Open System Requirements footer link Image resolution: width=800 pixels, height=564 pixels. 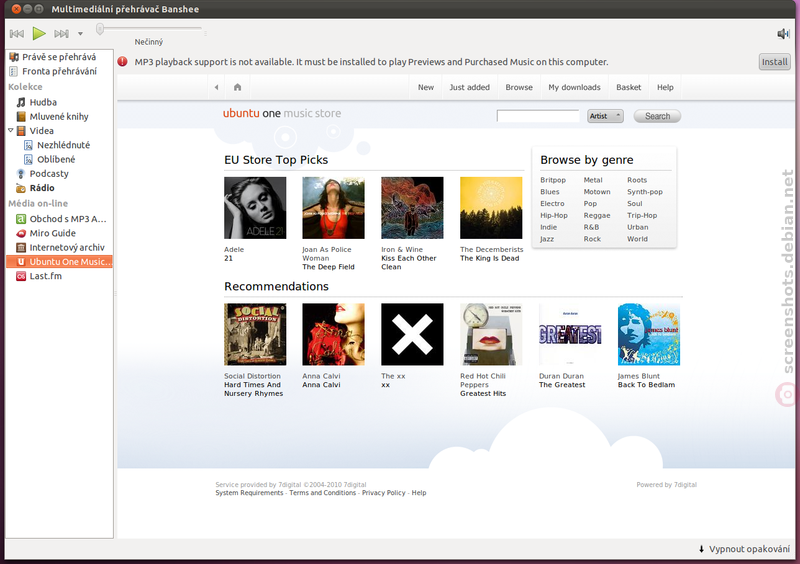[x=249, y=493]
